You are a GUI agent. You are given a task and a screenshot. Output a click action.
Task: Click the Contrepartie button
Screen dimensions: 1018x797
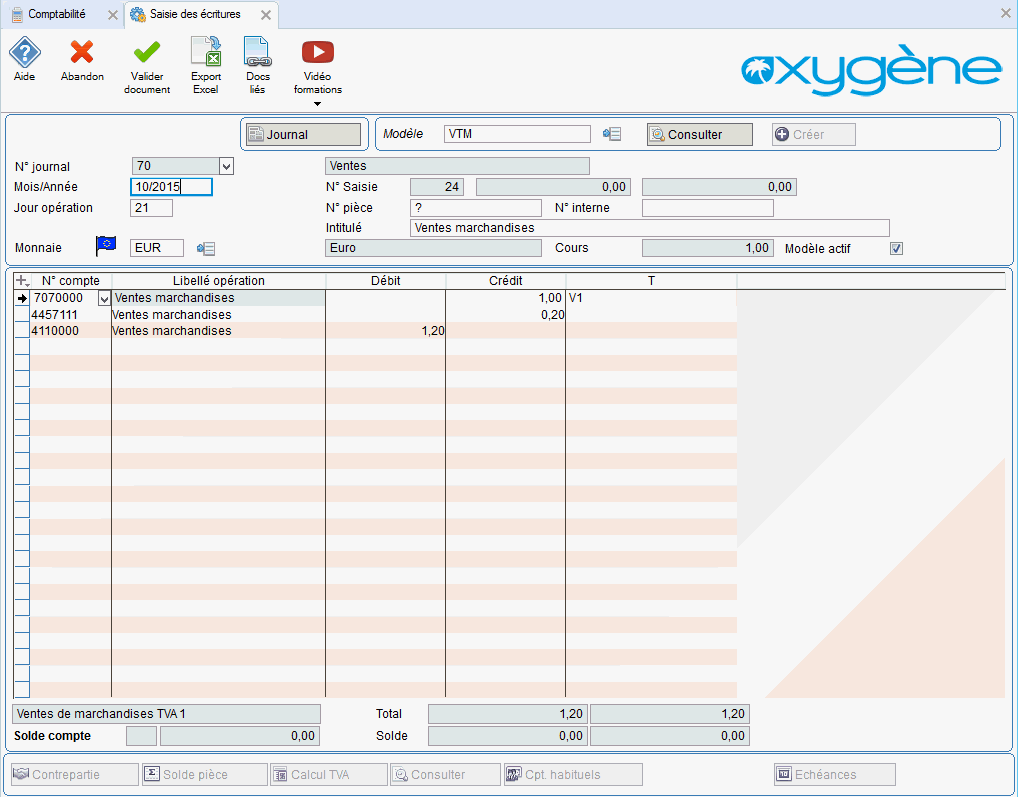(x=75, y=774)
